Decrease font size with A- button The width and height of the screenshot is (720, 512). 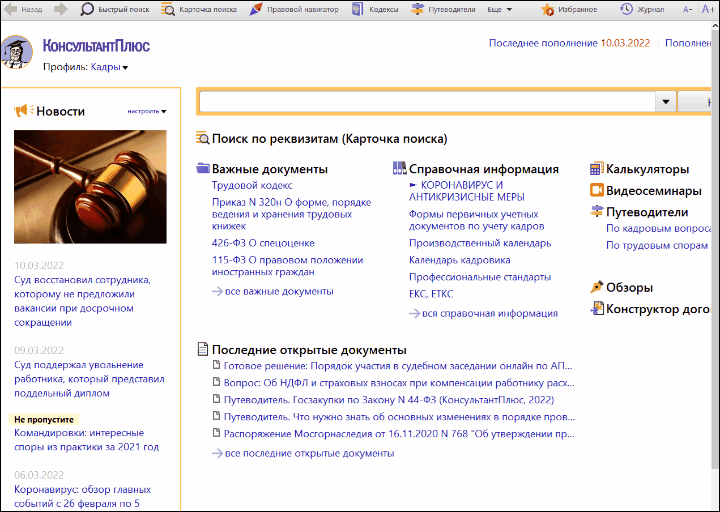coord(687,9)
